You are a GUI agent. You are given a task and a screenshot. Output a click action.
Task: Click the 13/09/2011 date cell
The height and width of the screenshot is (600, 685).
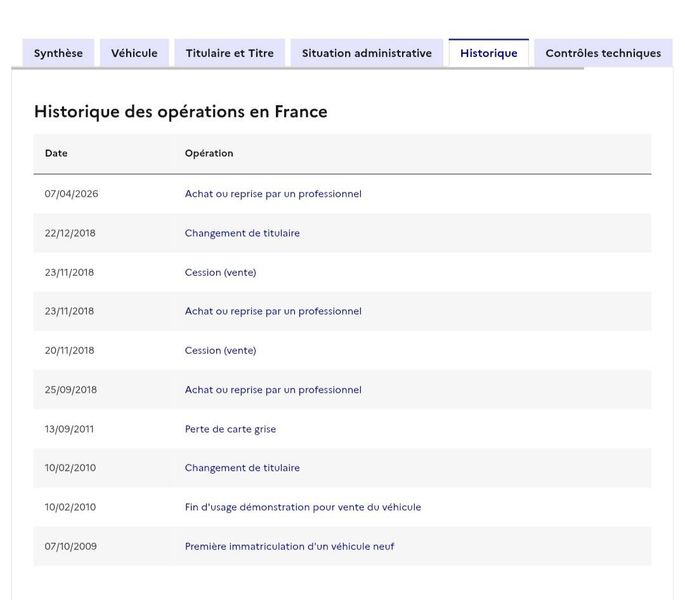point(69,429)
